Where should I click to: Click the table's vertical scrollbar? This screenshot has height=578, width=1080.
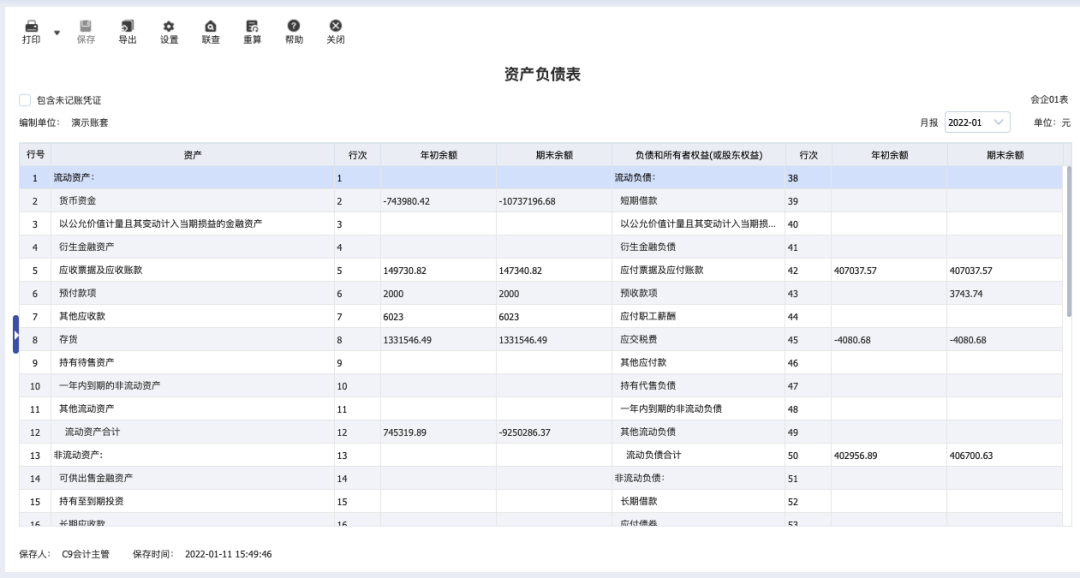(x=1068, y=240)
